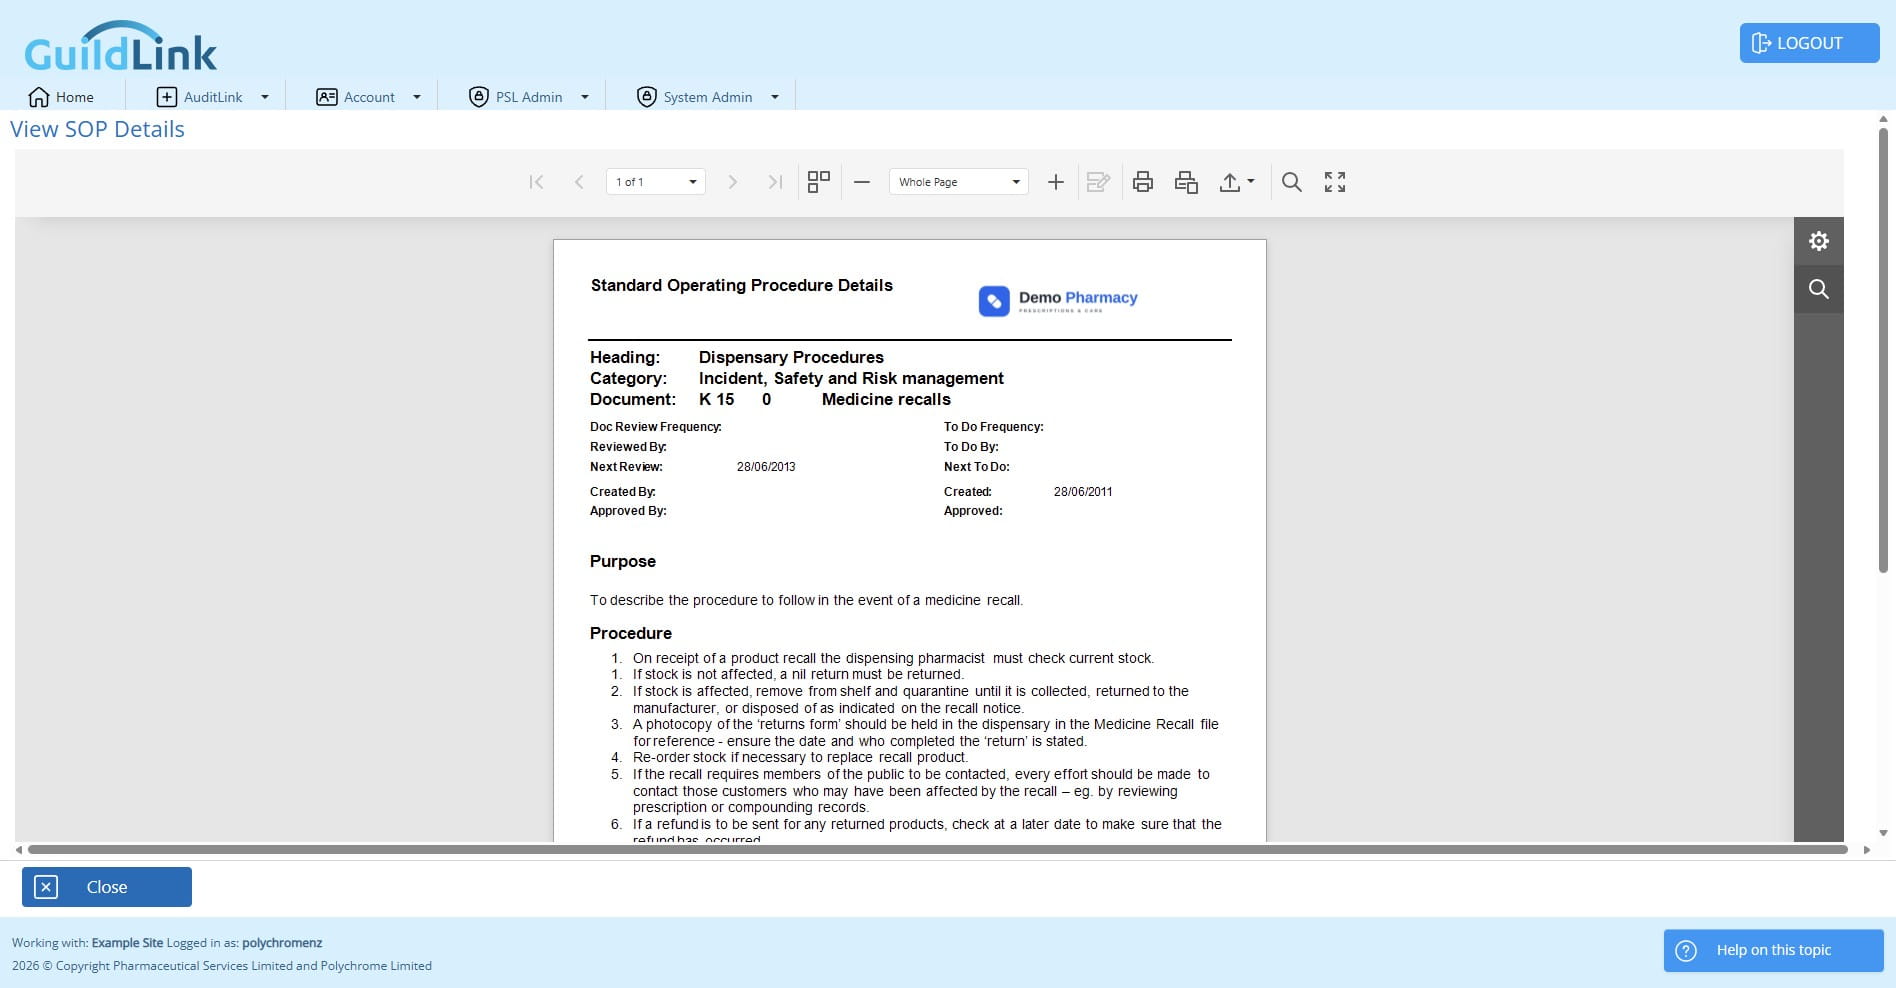Close the SOP details view
The width and height of the screenshot is (1896, 988).
[107, 887]
